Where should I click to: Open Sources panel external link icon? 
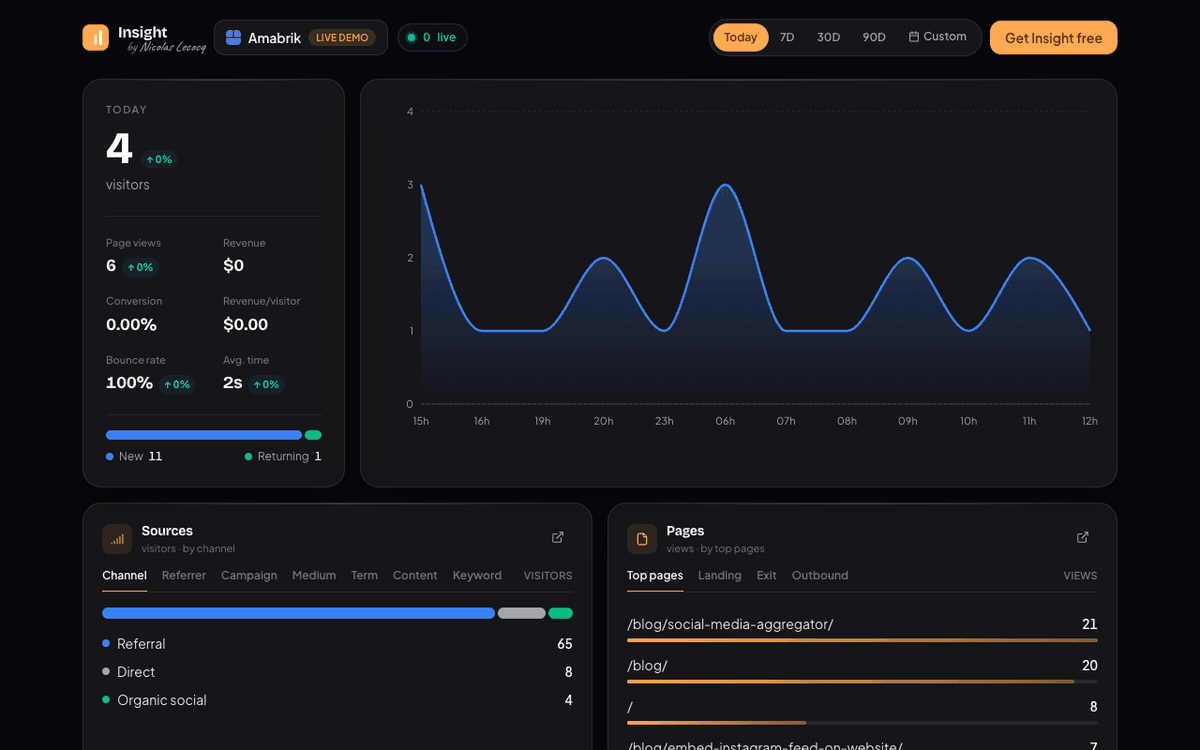tap(558, 537)
